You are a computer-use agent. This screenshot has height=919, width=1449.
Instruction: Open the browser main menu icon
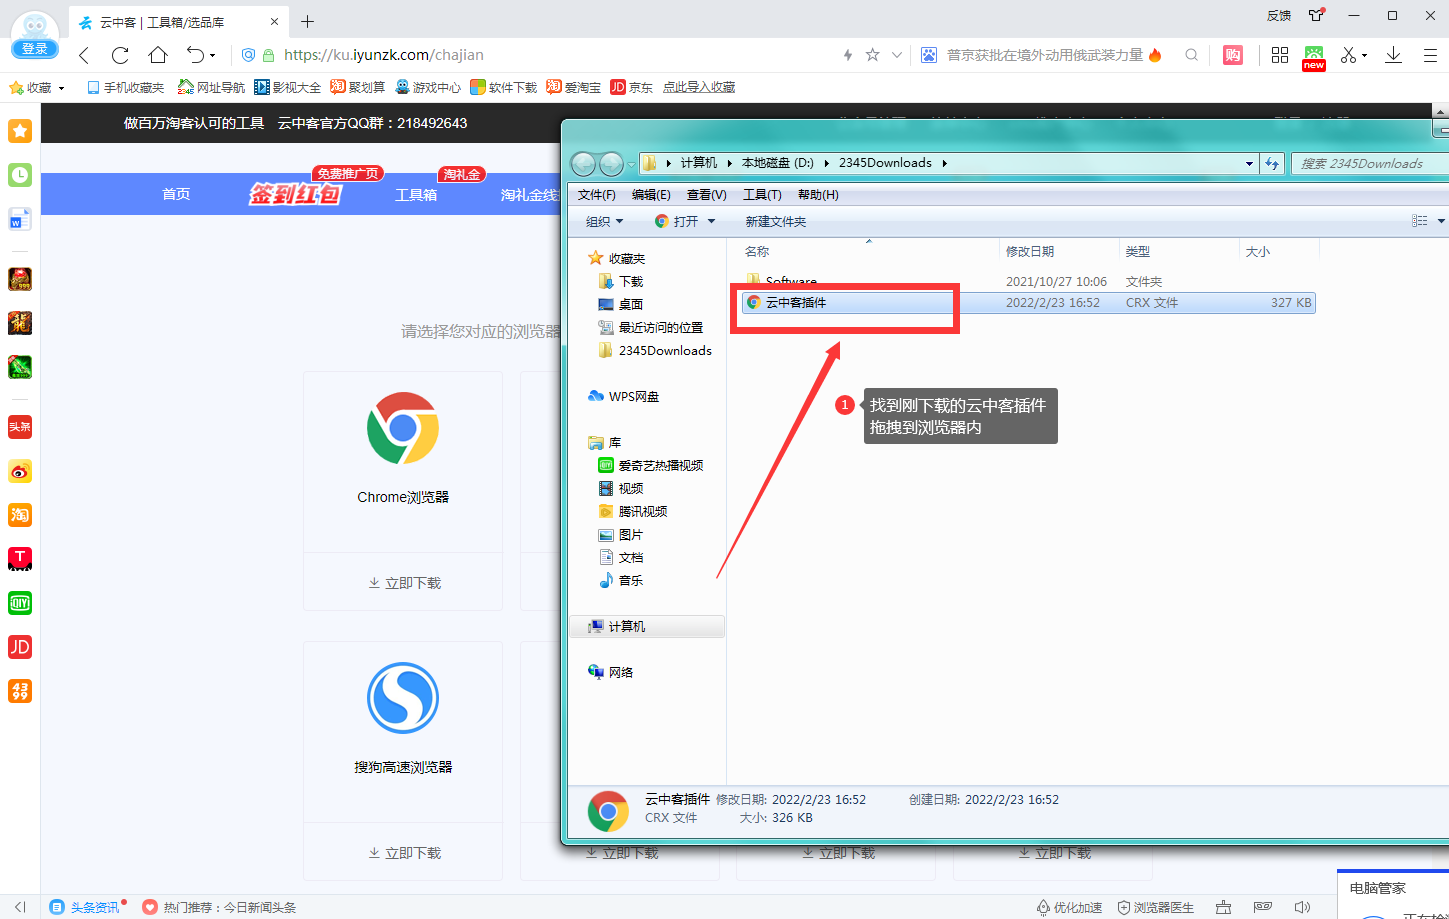1430,55
